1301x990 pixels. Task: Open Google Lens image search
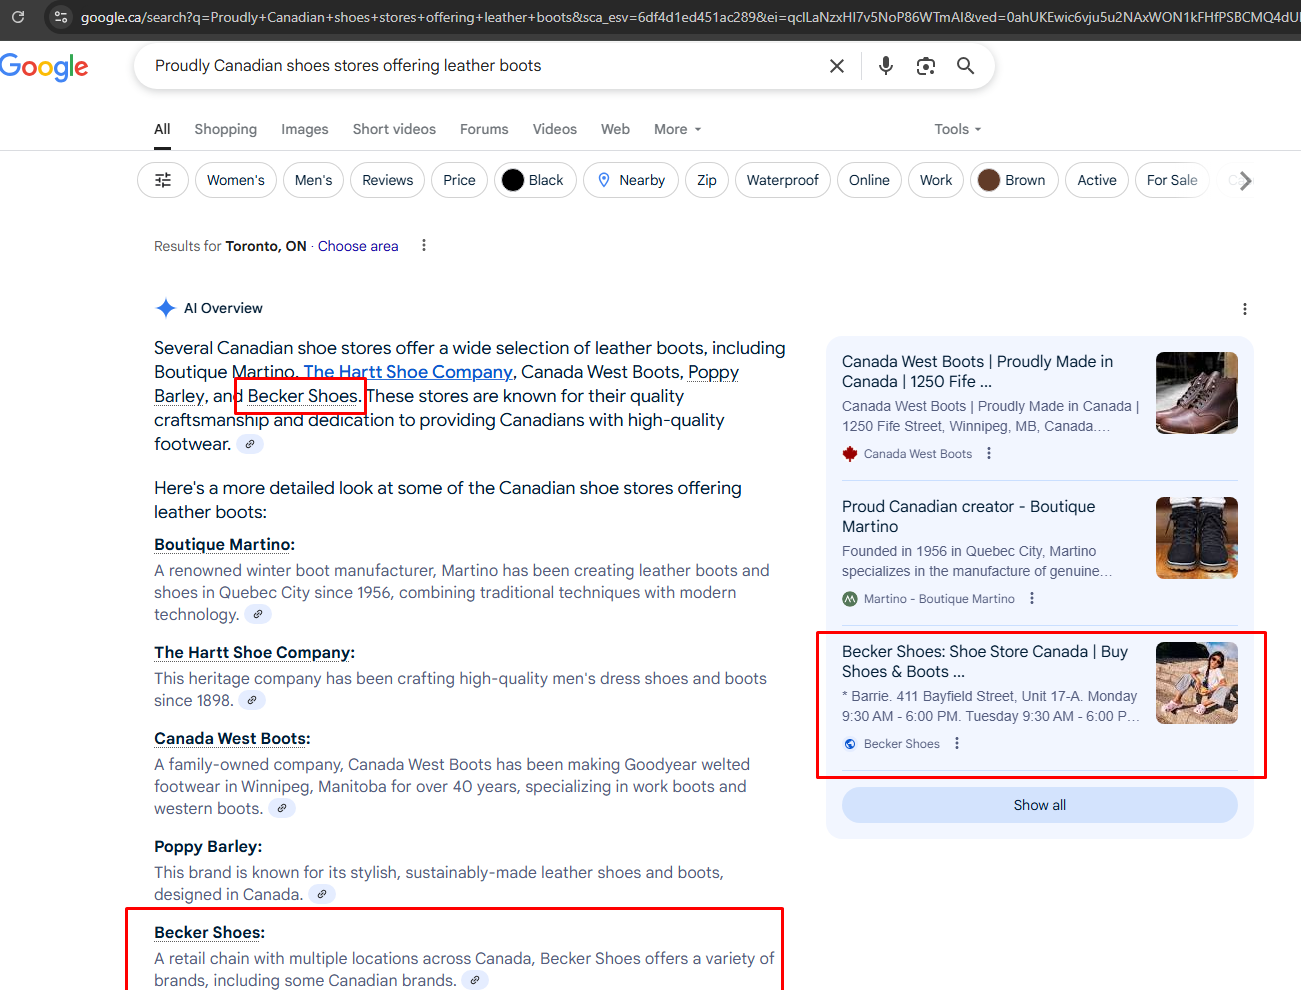pos(925,66)
